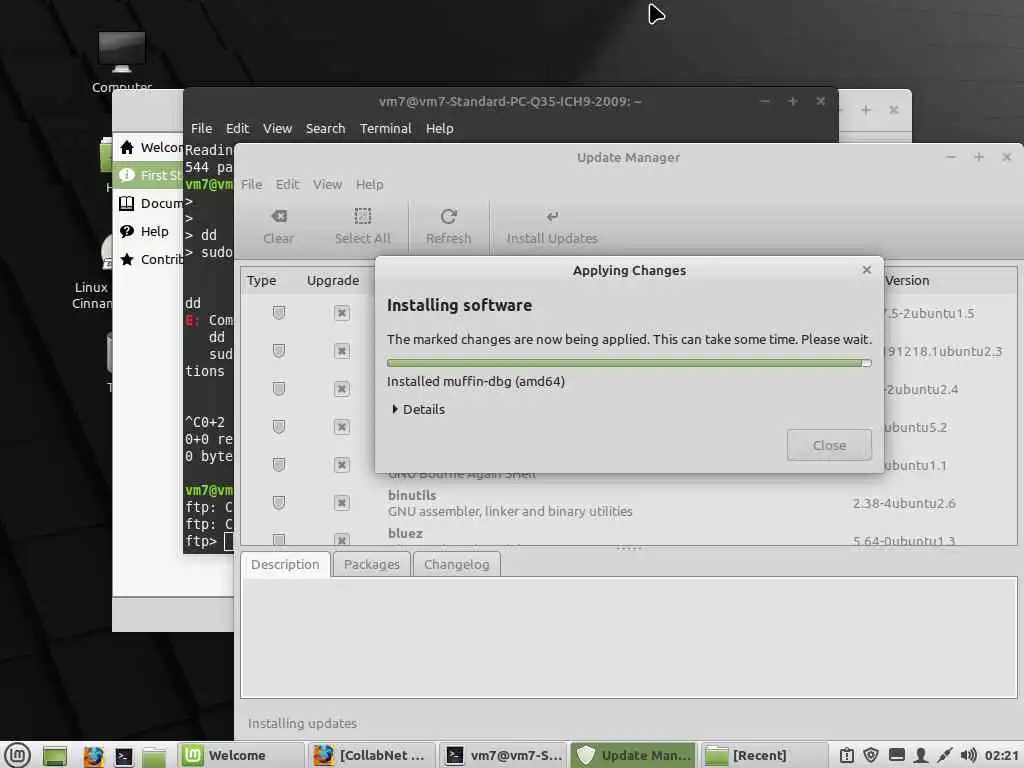Image resolution: width=1024 pixels, height=768 pixels.
Task: Toggle the upgrade checkbox in the fifth update row
Action: point(342,464)
